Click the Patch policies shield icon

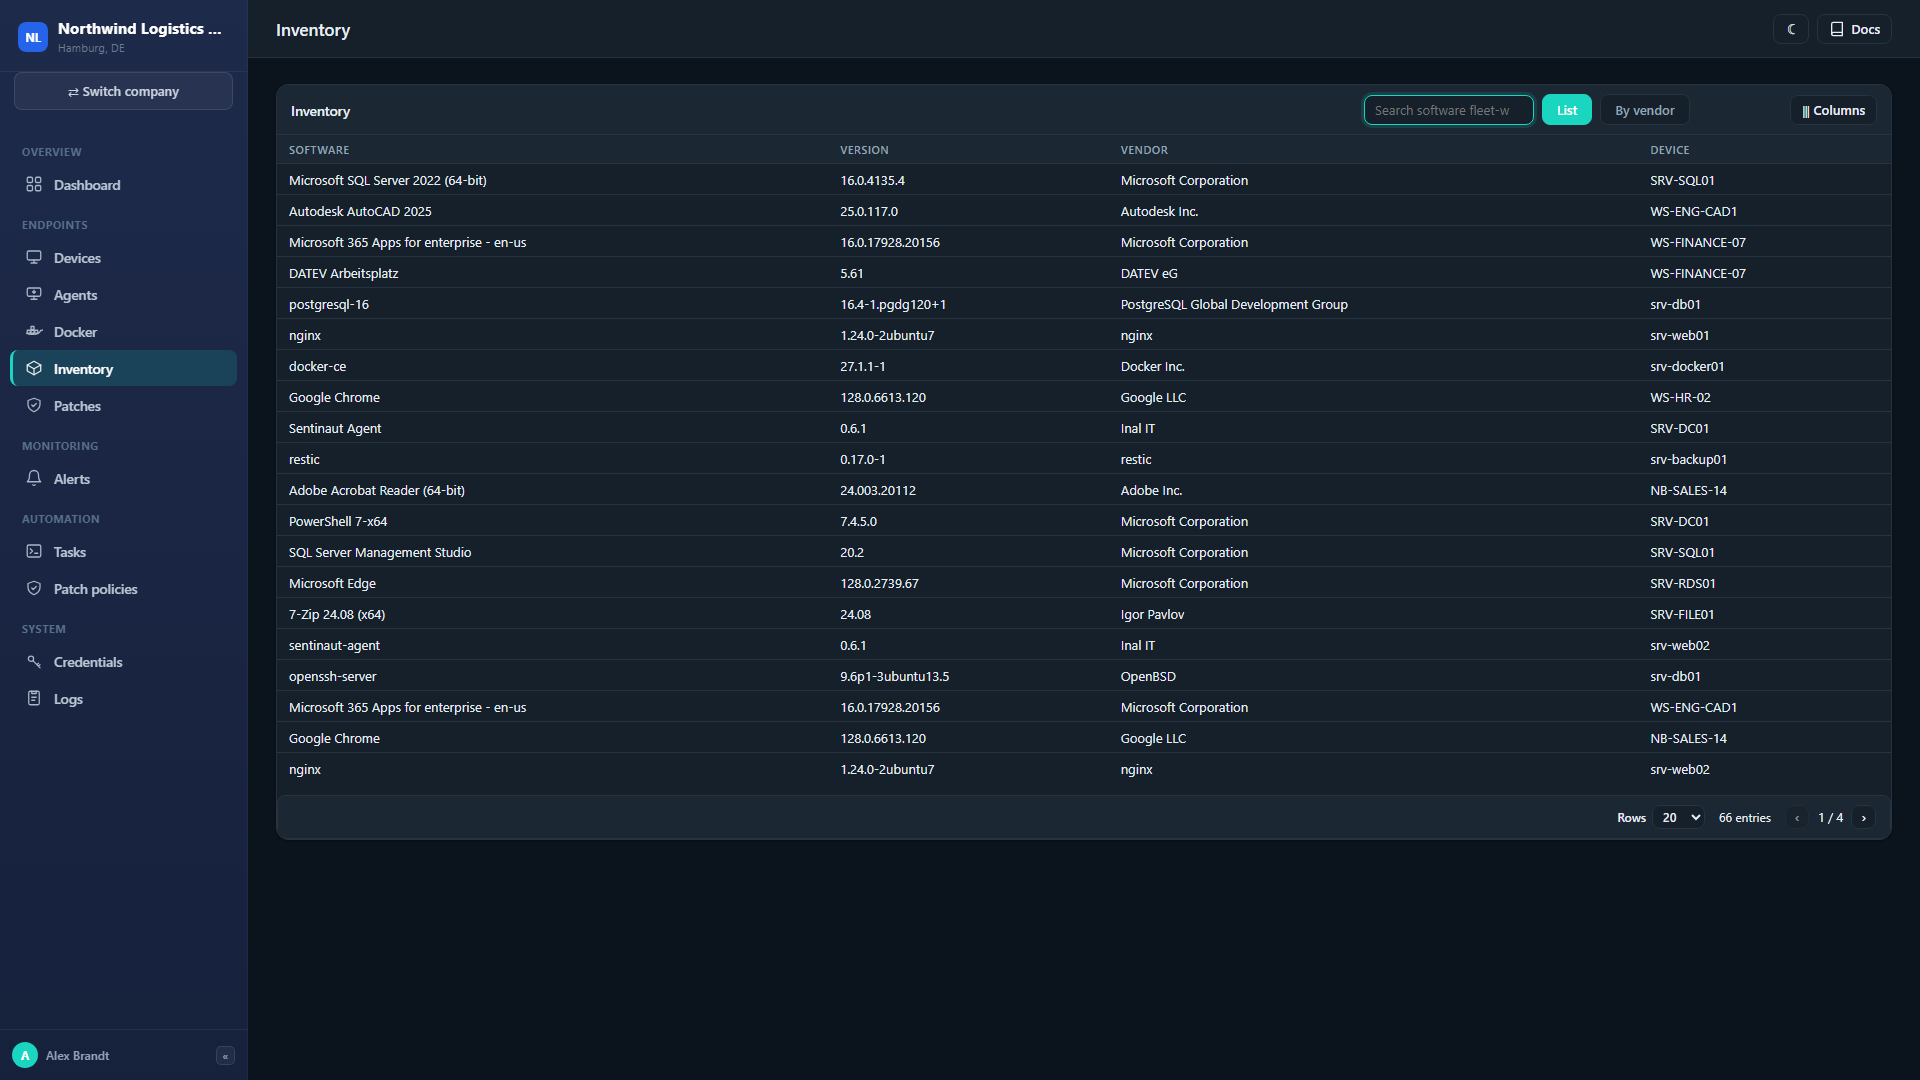click(34, 589)
